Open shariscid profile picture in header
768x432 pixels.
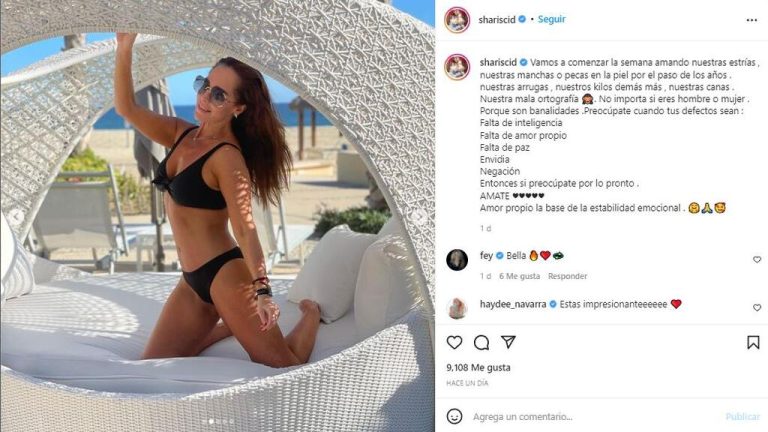[x=457, y=20]
